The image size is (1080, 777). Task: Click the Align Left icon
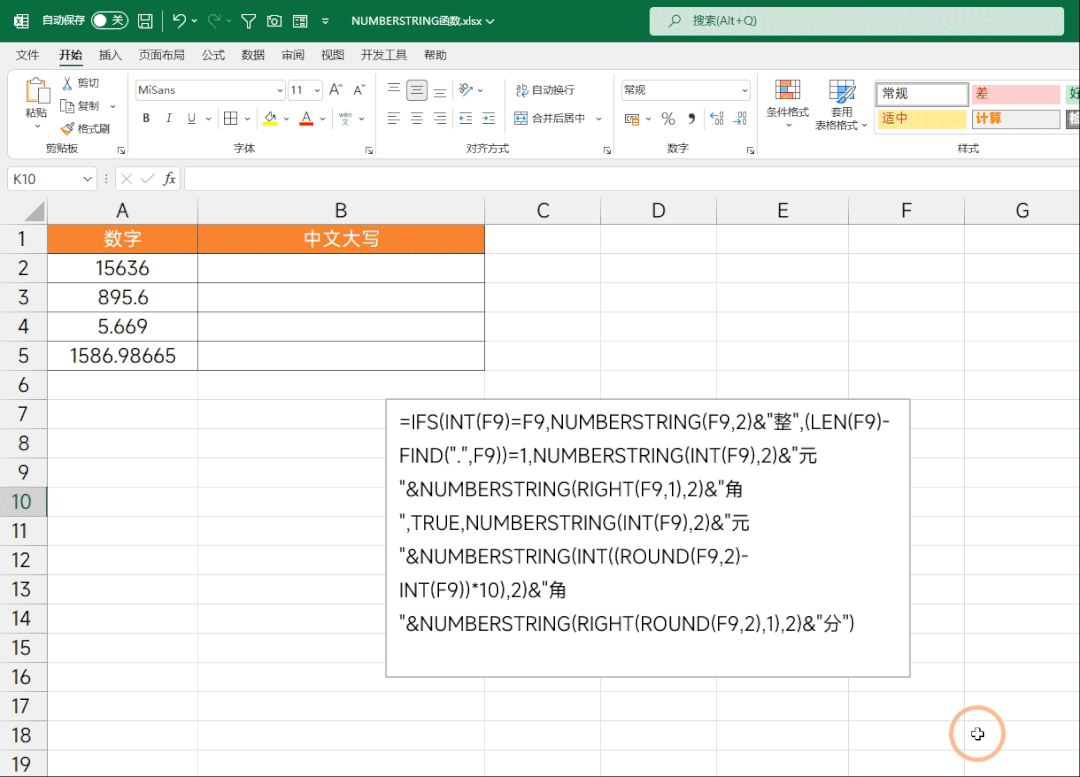(393, 118)
